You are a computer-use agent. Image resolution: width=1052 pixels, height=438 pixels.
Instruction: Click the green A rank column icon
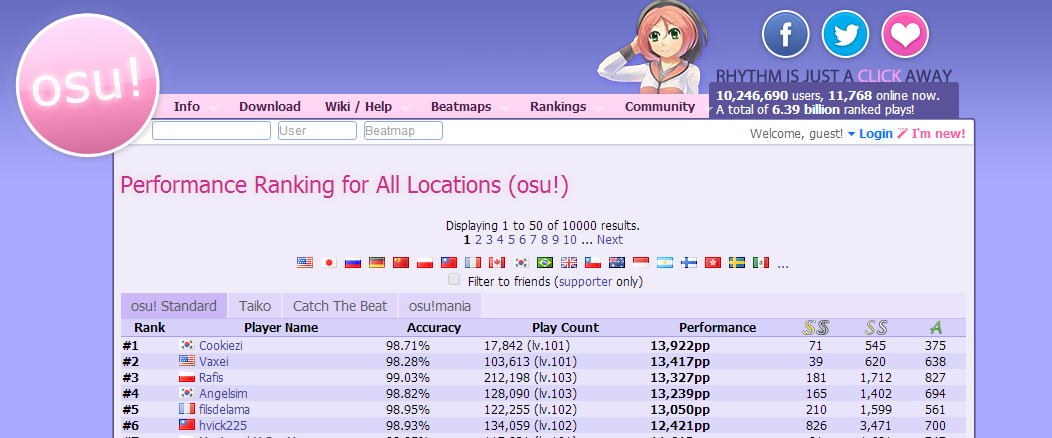click(x=936, y=328)
